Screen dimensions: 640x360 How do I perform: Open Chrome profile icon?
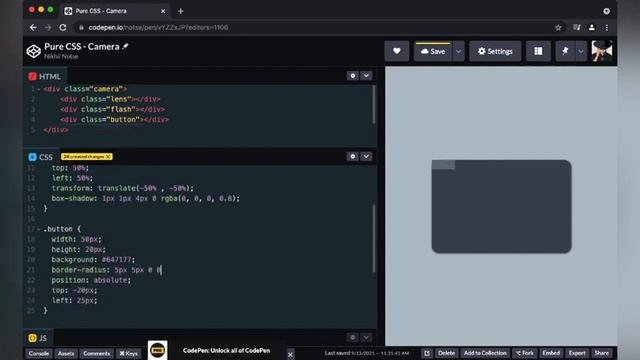point(591,27)
